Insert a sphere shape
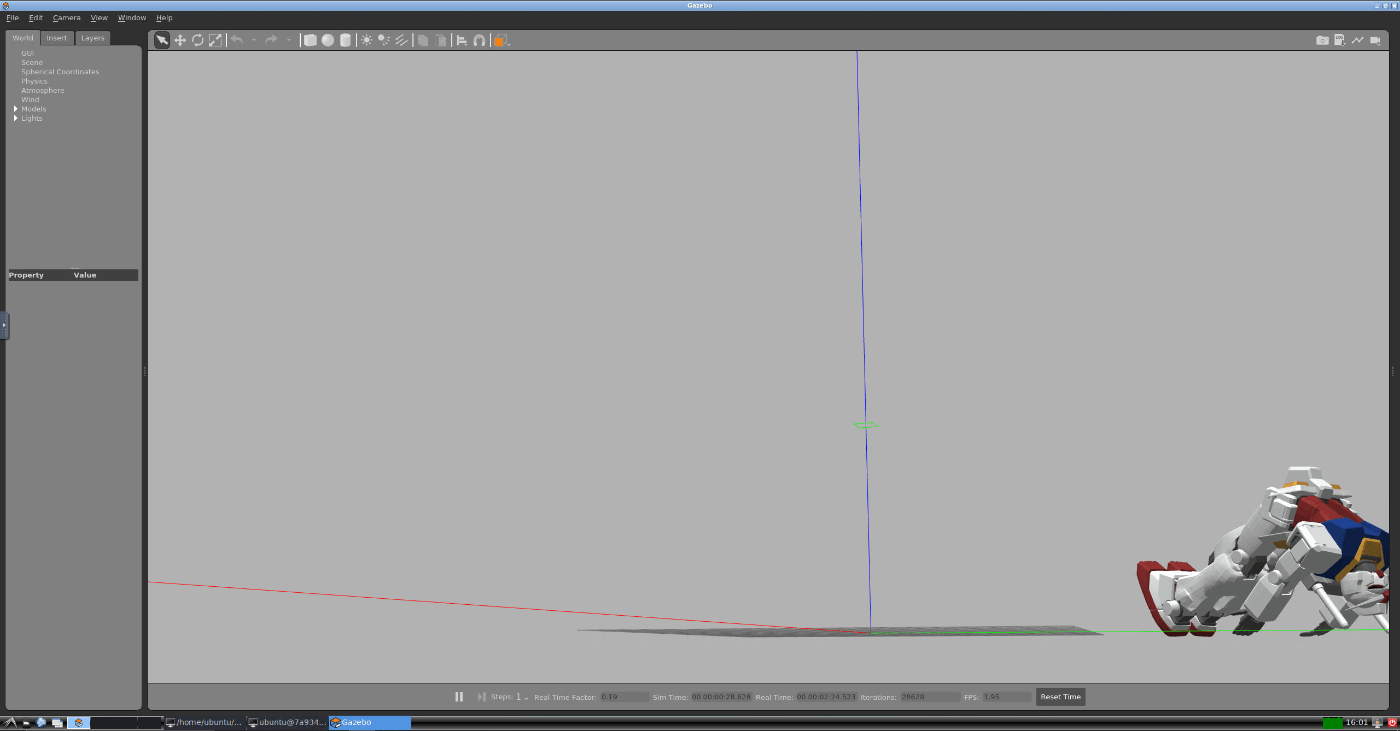Viewport: 1400px width, 731px height. click(328, 40)
